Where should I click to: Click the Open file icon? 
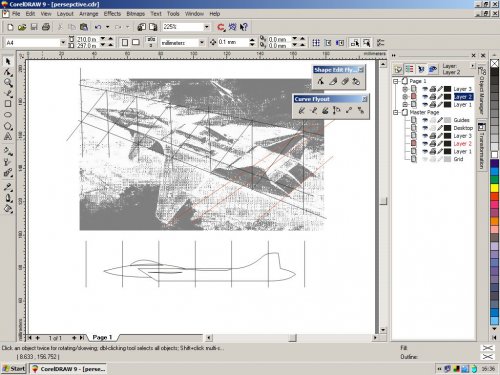tap(22, 27)
